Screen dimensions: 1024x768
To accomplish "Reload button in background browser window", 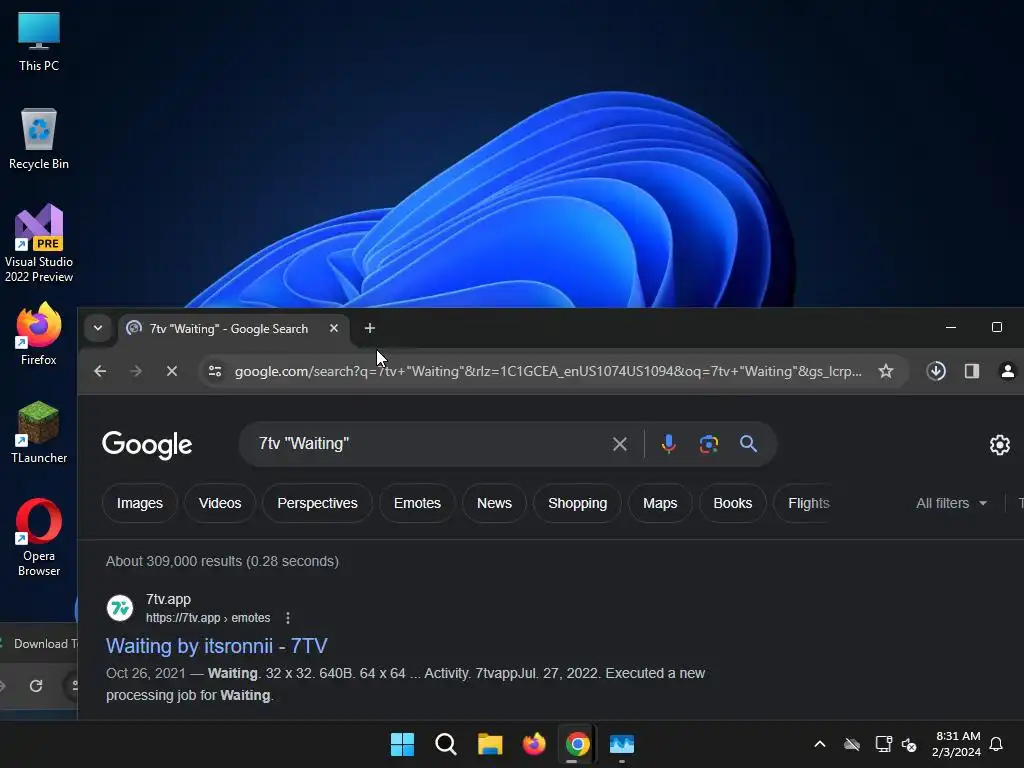I will (36, 686).
